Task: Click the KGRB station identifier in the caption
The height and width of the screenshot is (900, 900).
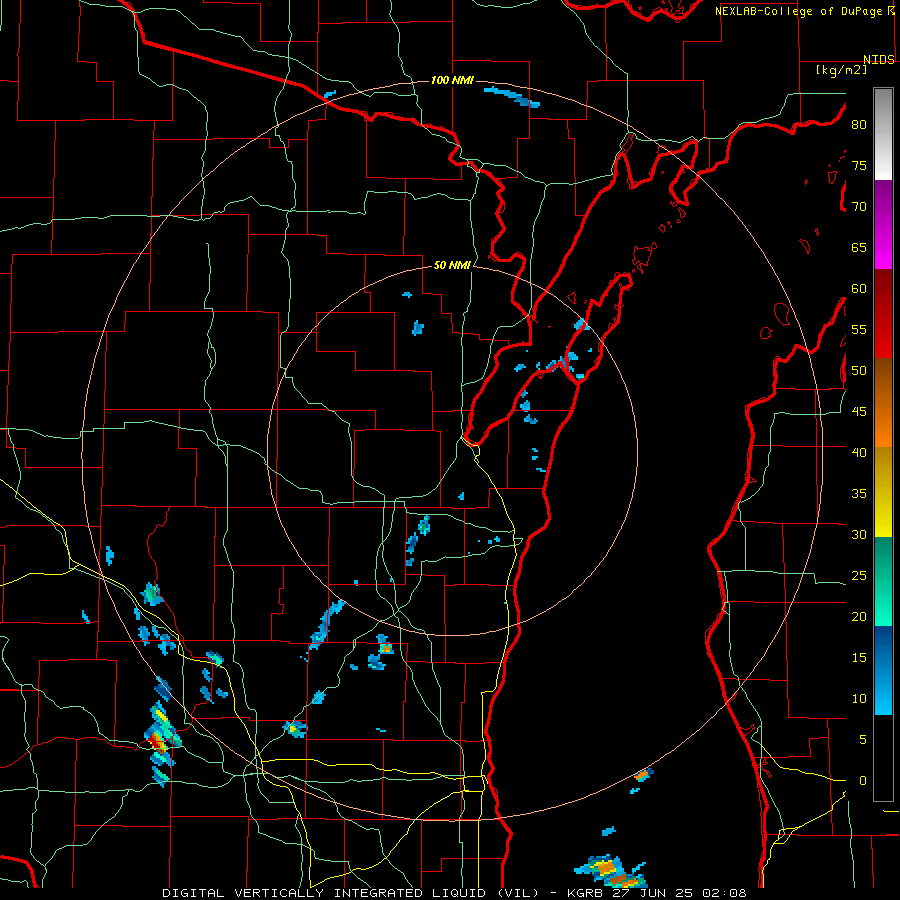Action: tap(585, 893)
